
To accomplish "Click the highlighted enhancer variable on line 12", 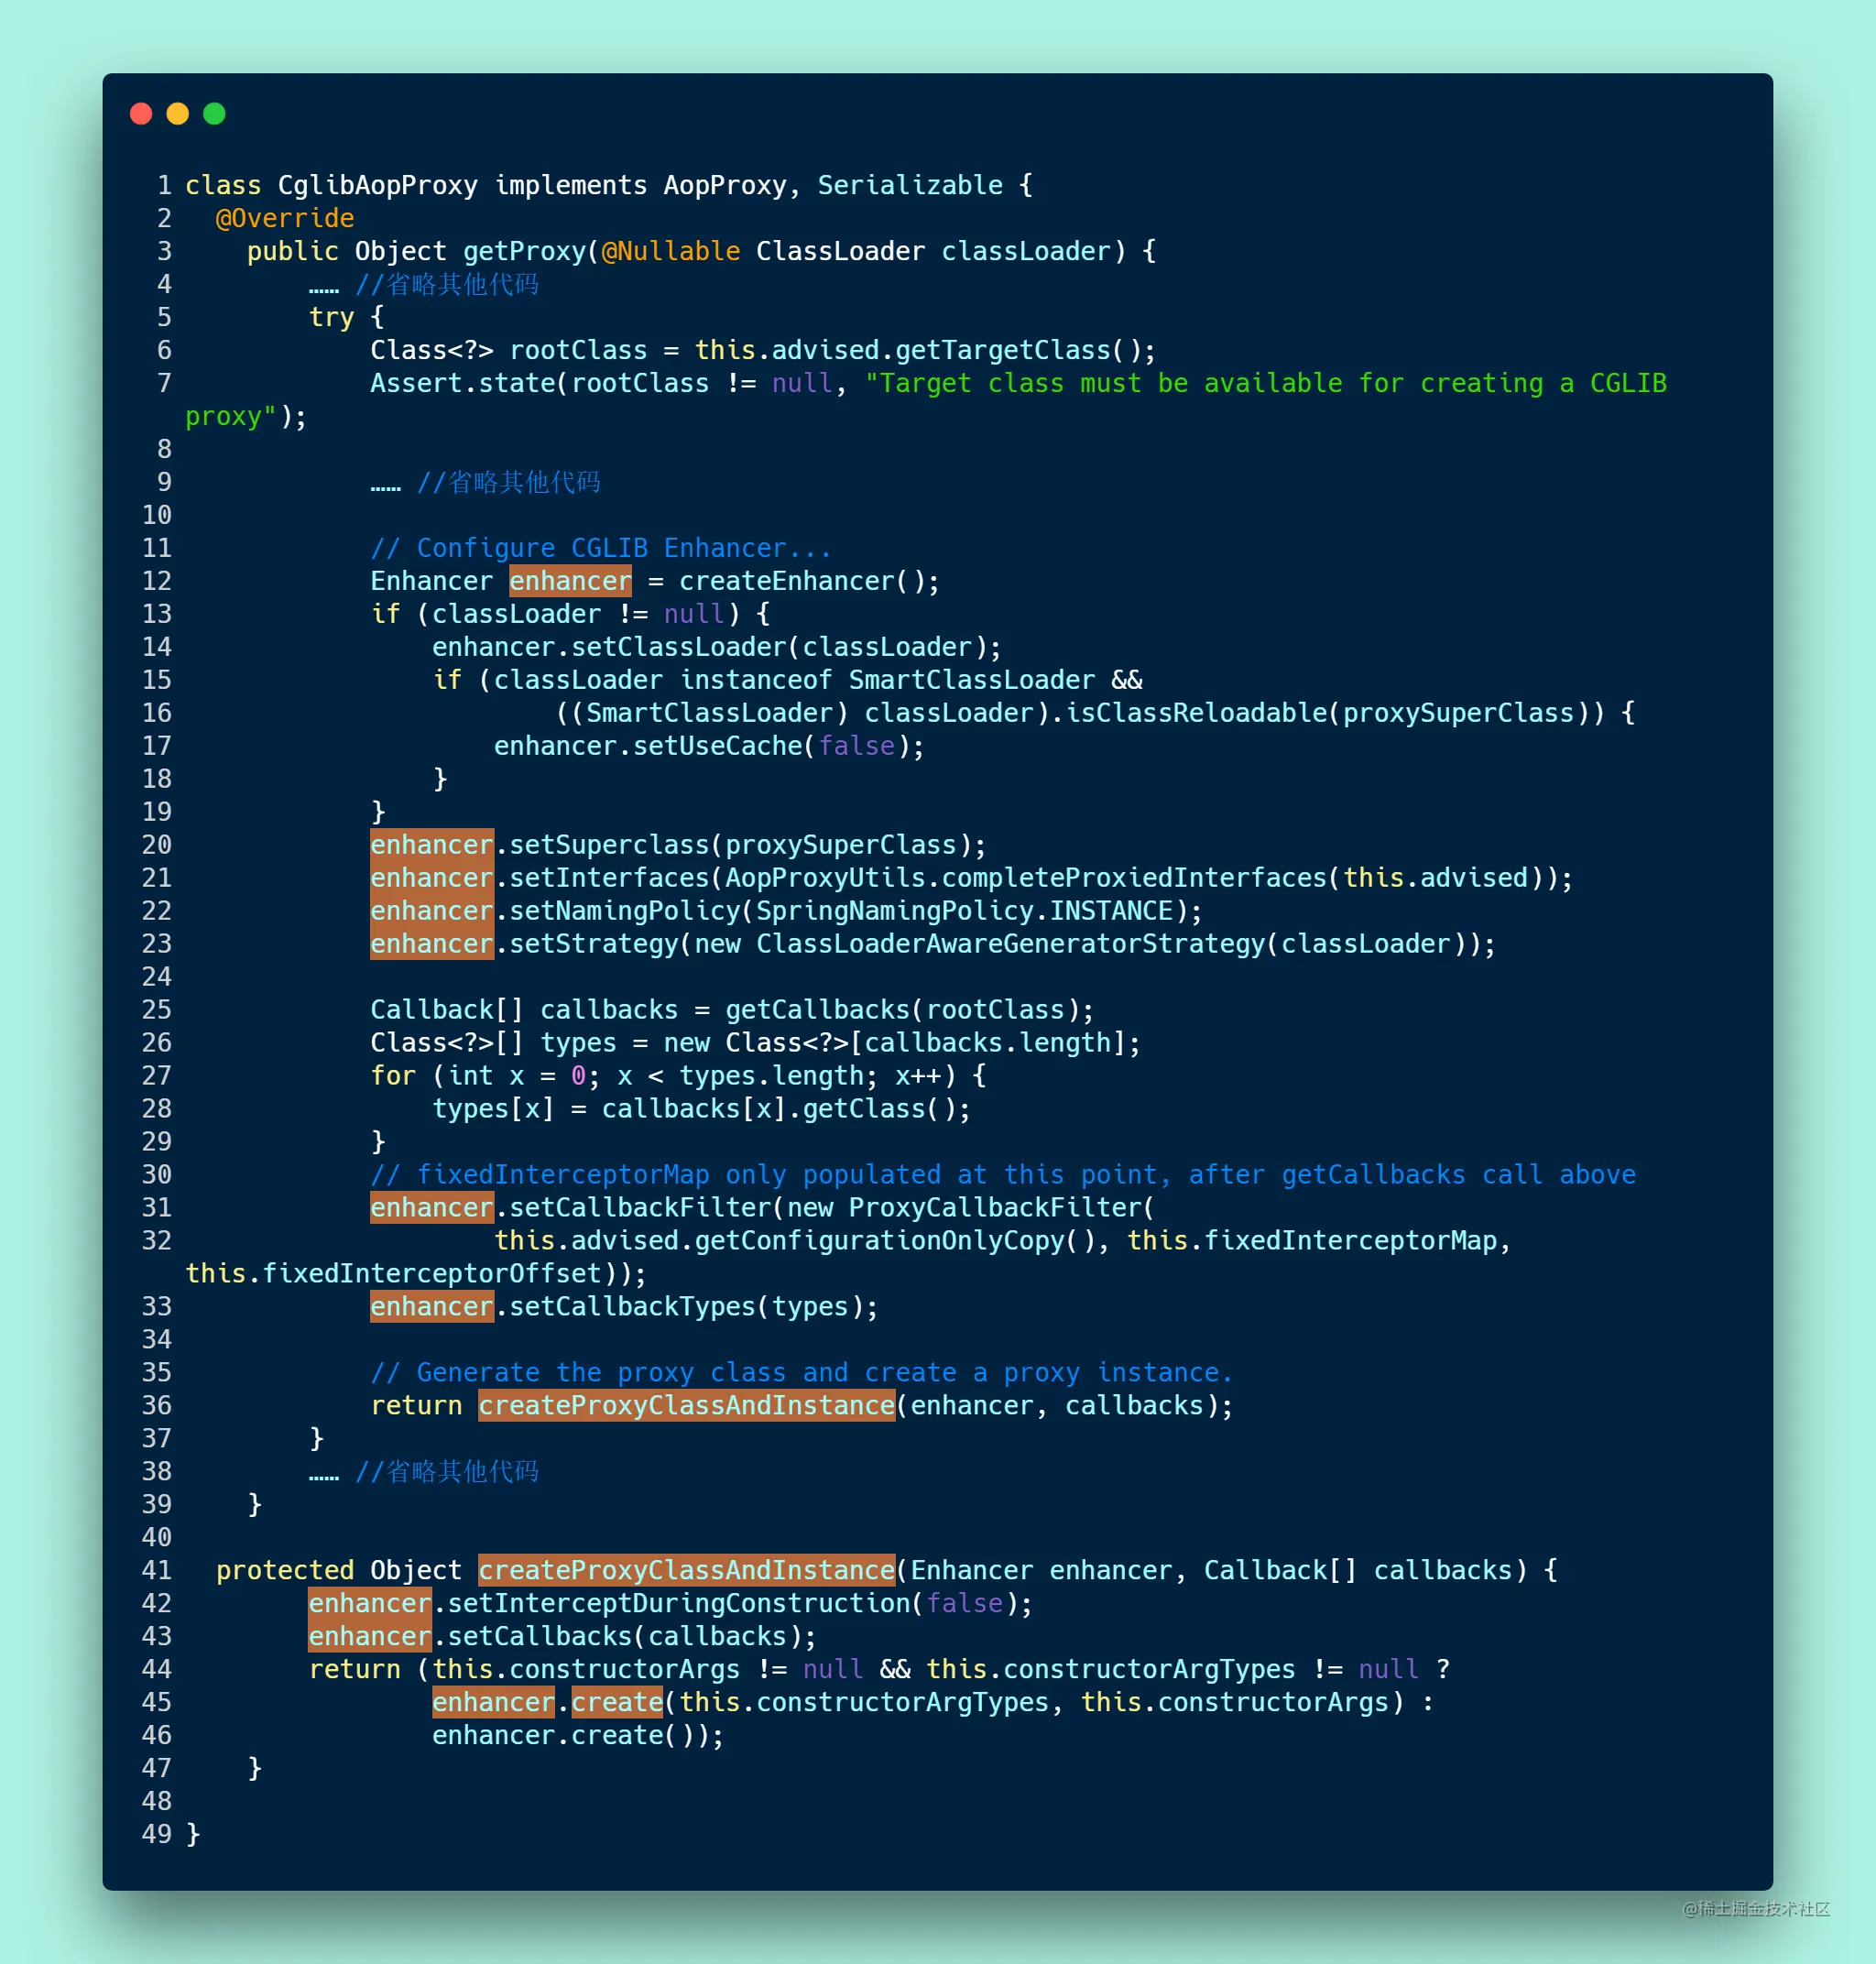I will click(571, 581).
